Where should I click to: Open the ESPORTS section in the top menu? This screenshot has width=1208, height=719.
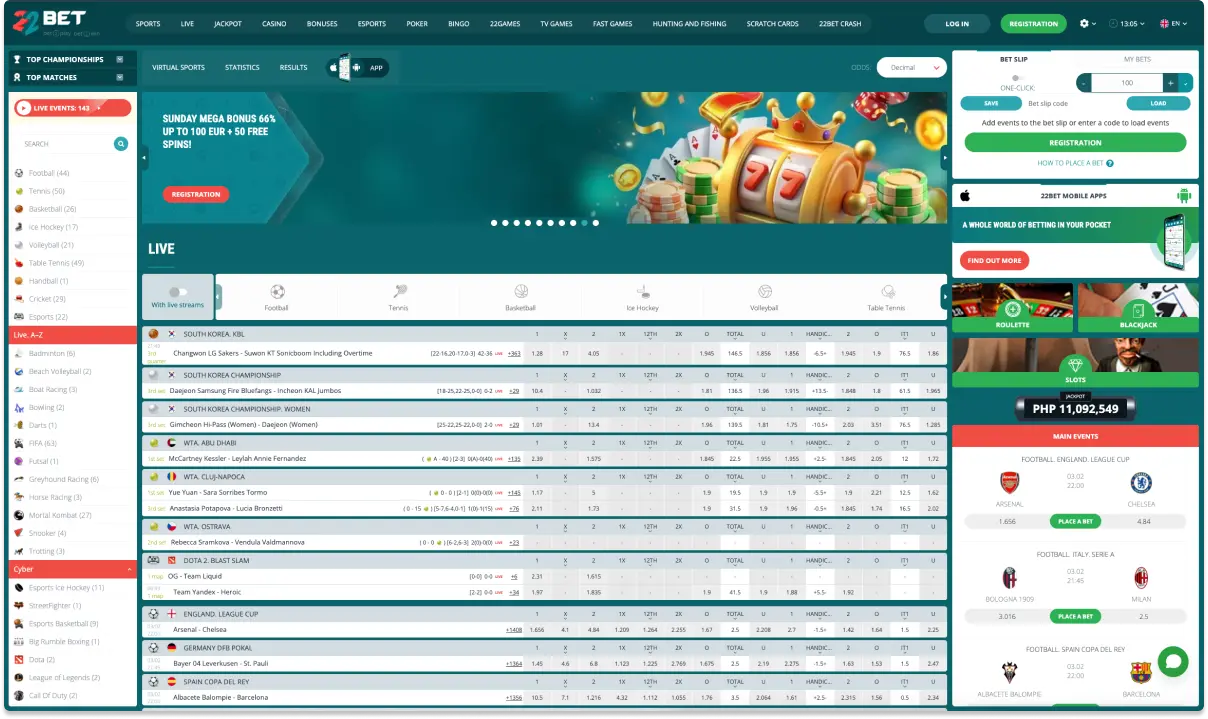click(371, 23)
